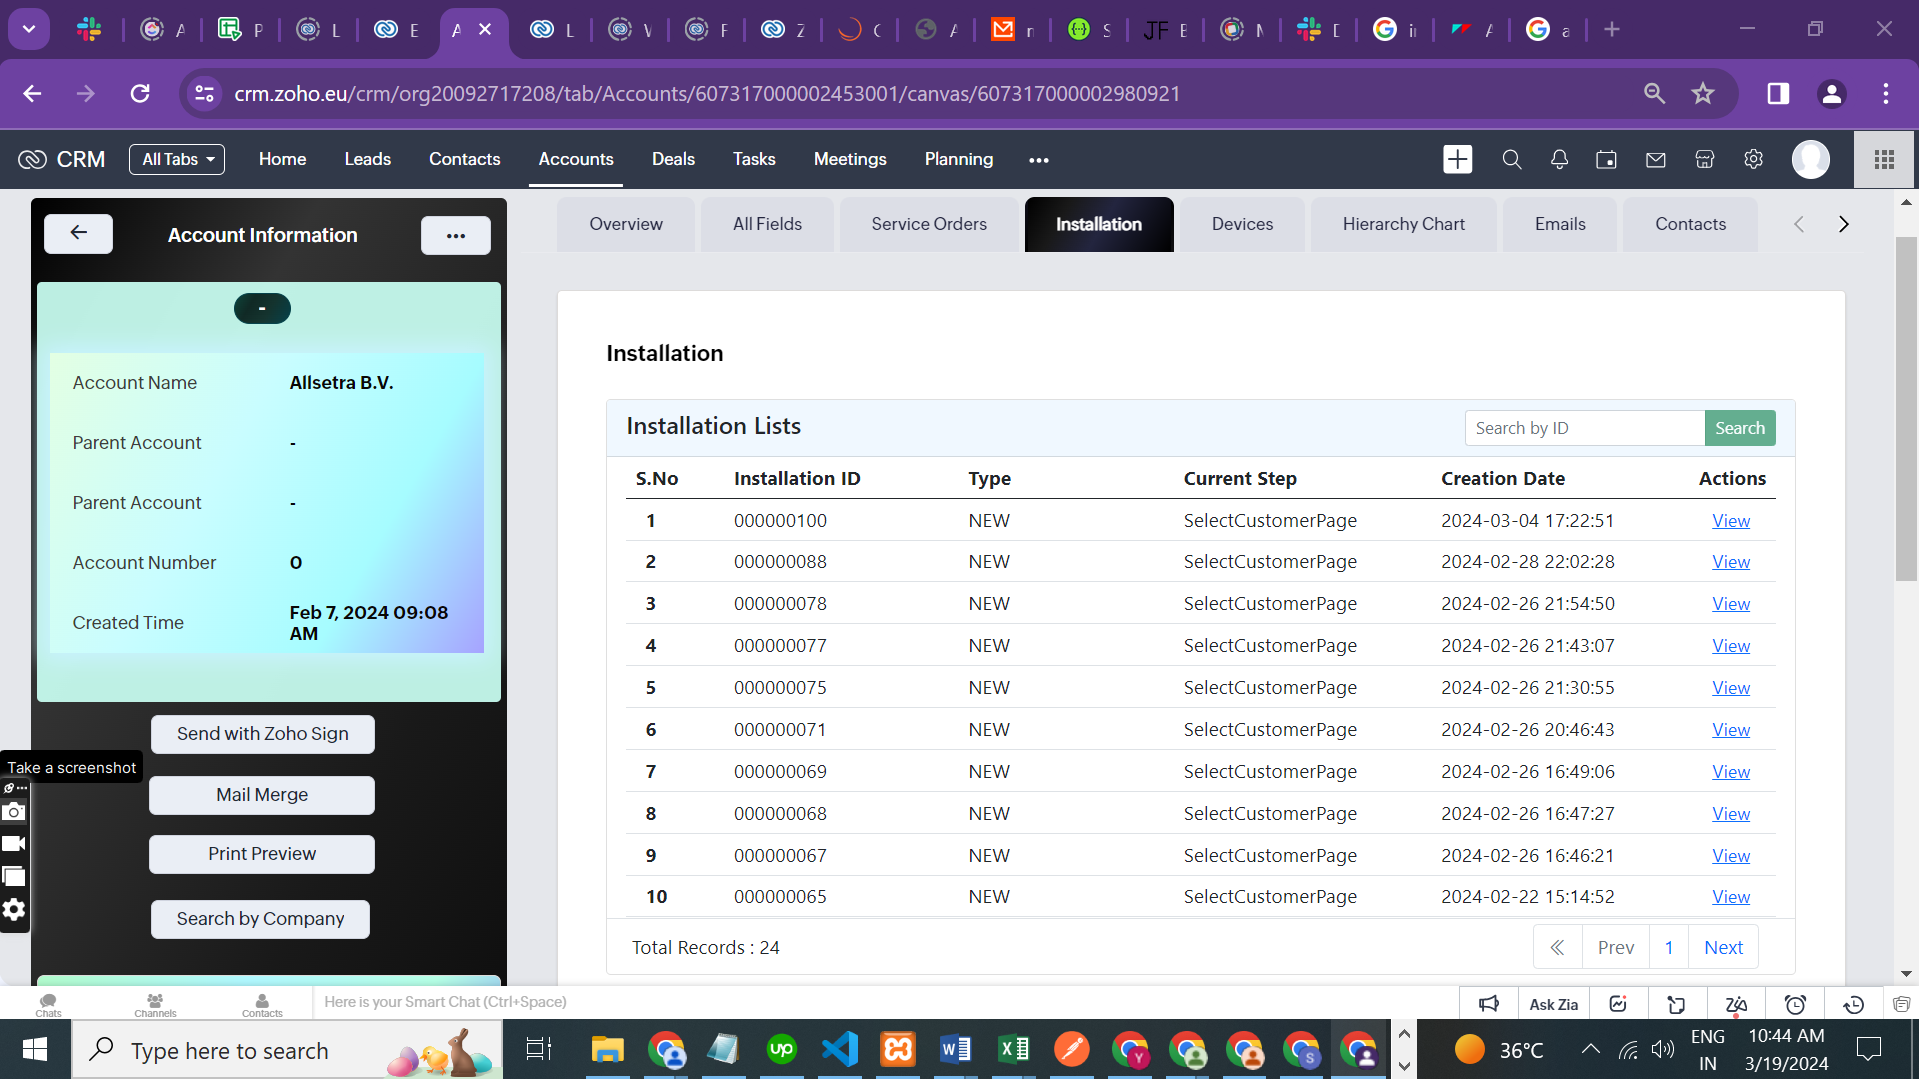
Task: Collapse the account card with the dash toggle
Action: [x=262, y=309]
